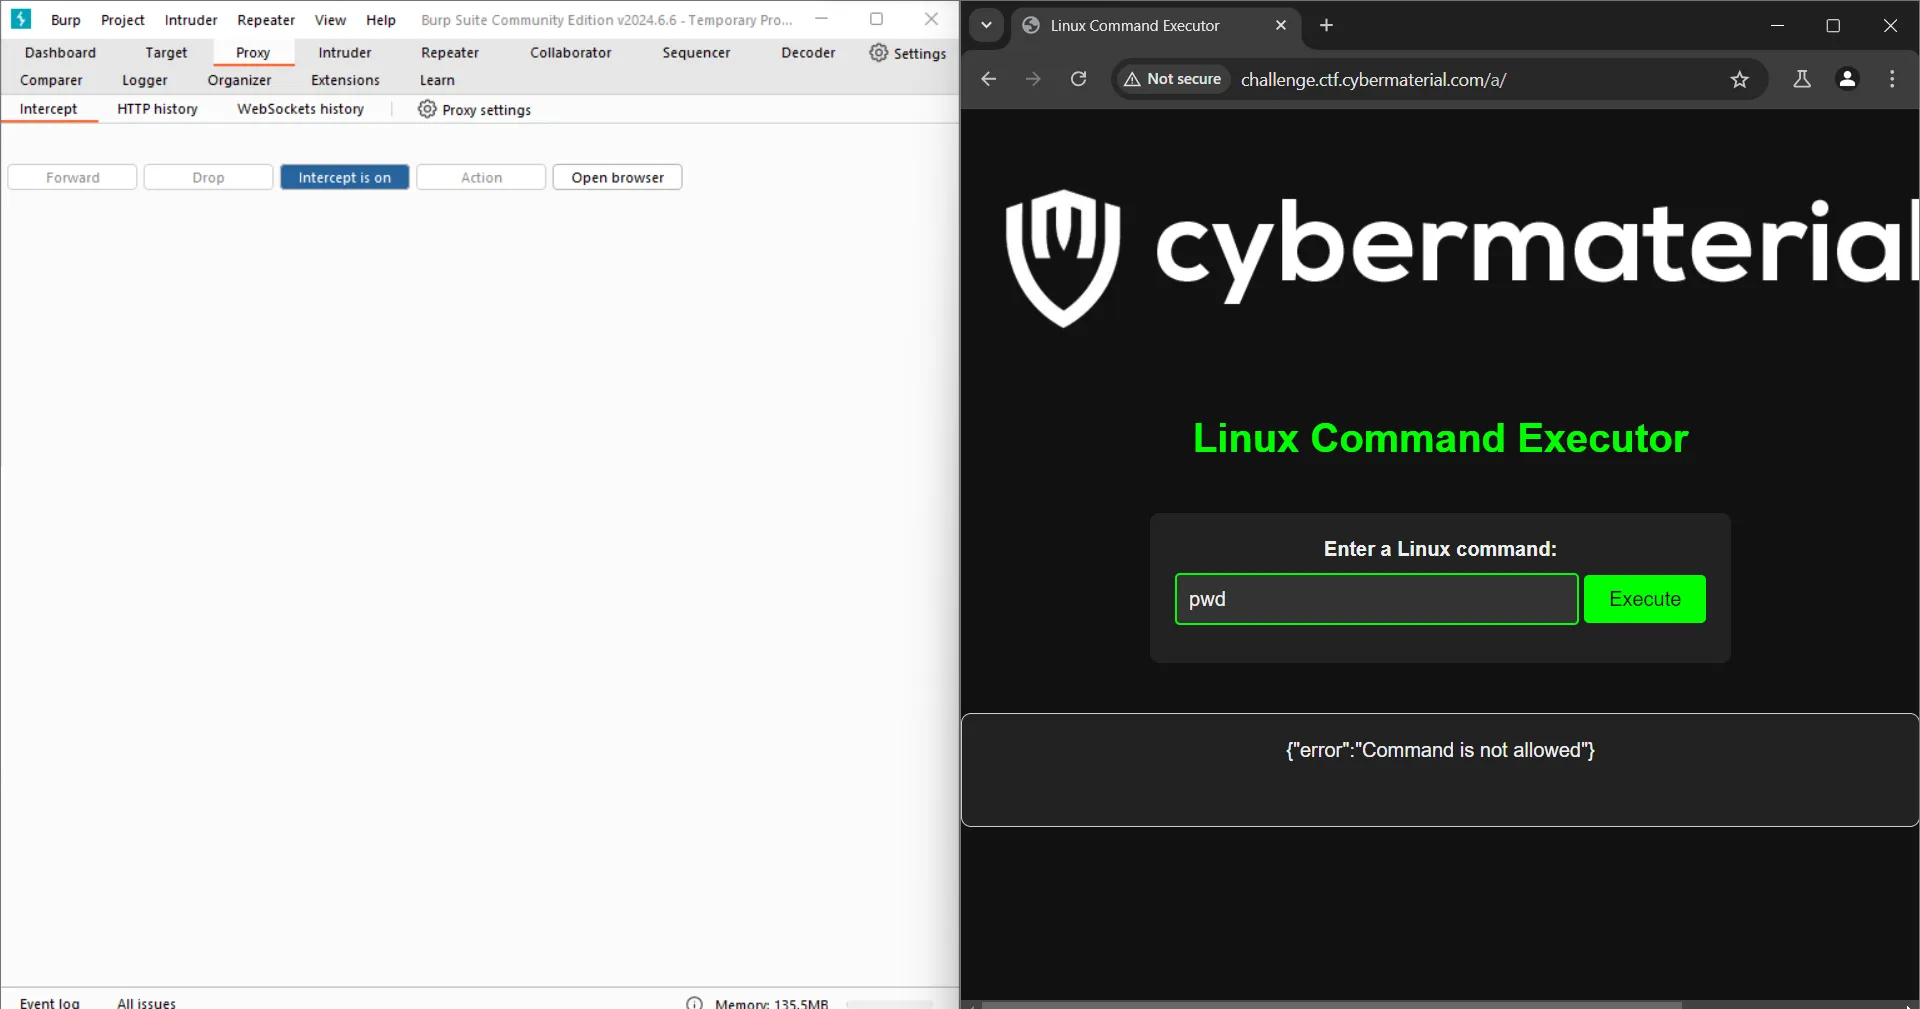Click the Open browser button
1920x1009 pixels.
617,177
